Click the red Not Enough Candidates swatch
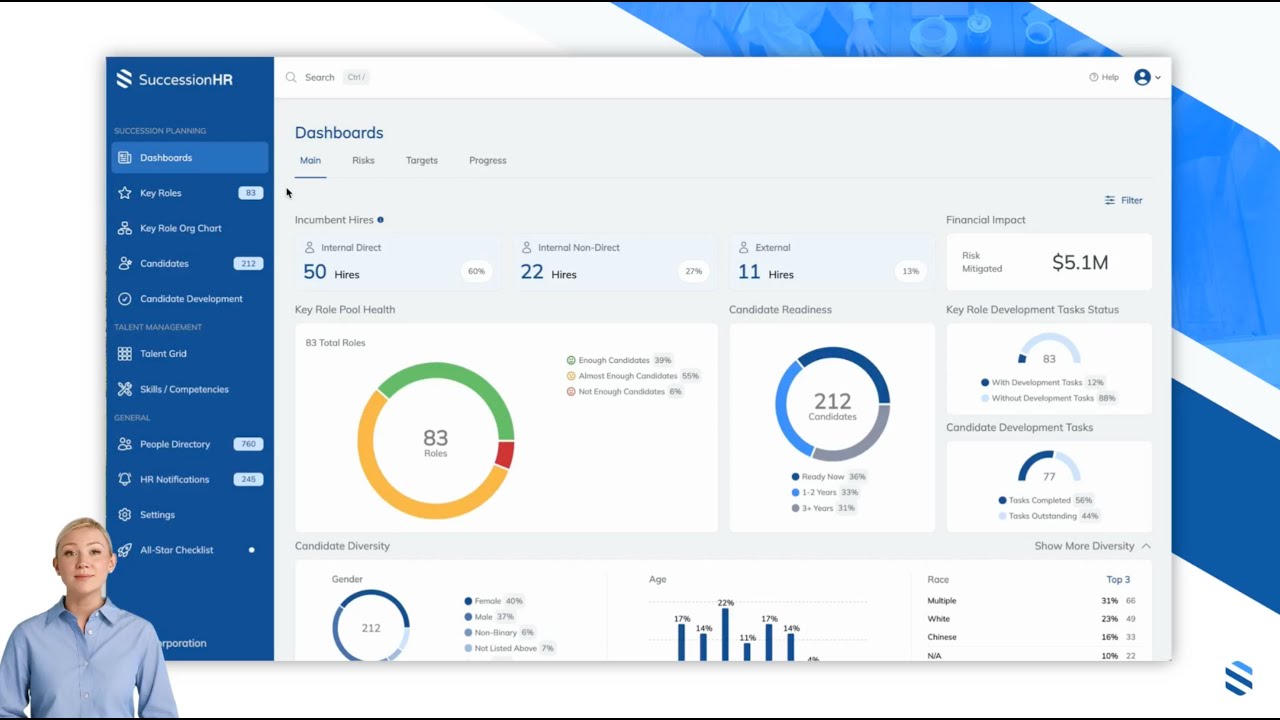Viewport: 1280px width, 720px height. tap(571, 392)
